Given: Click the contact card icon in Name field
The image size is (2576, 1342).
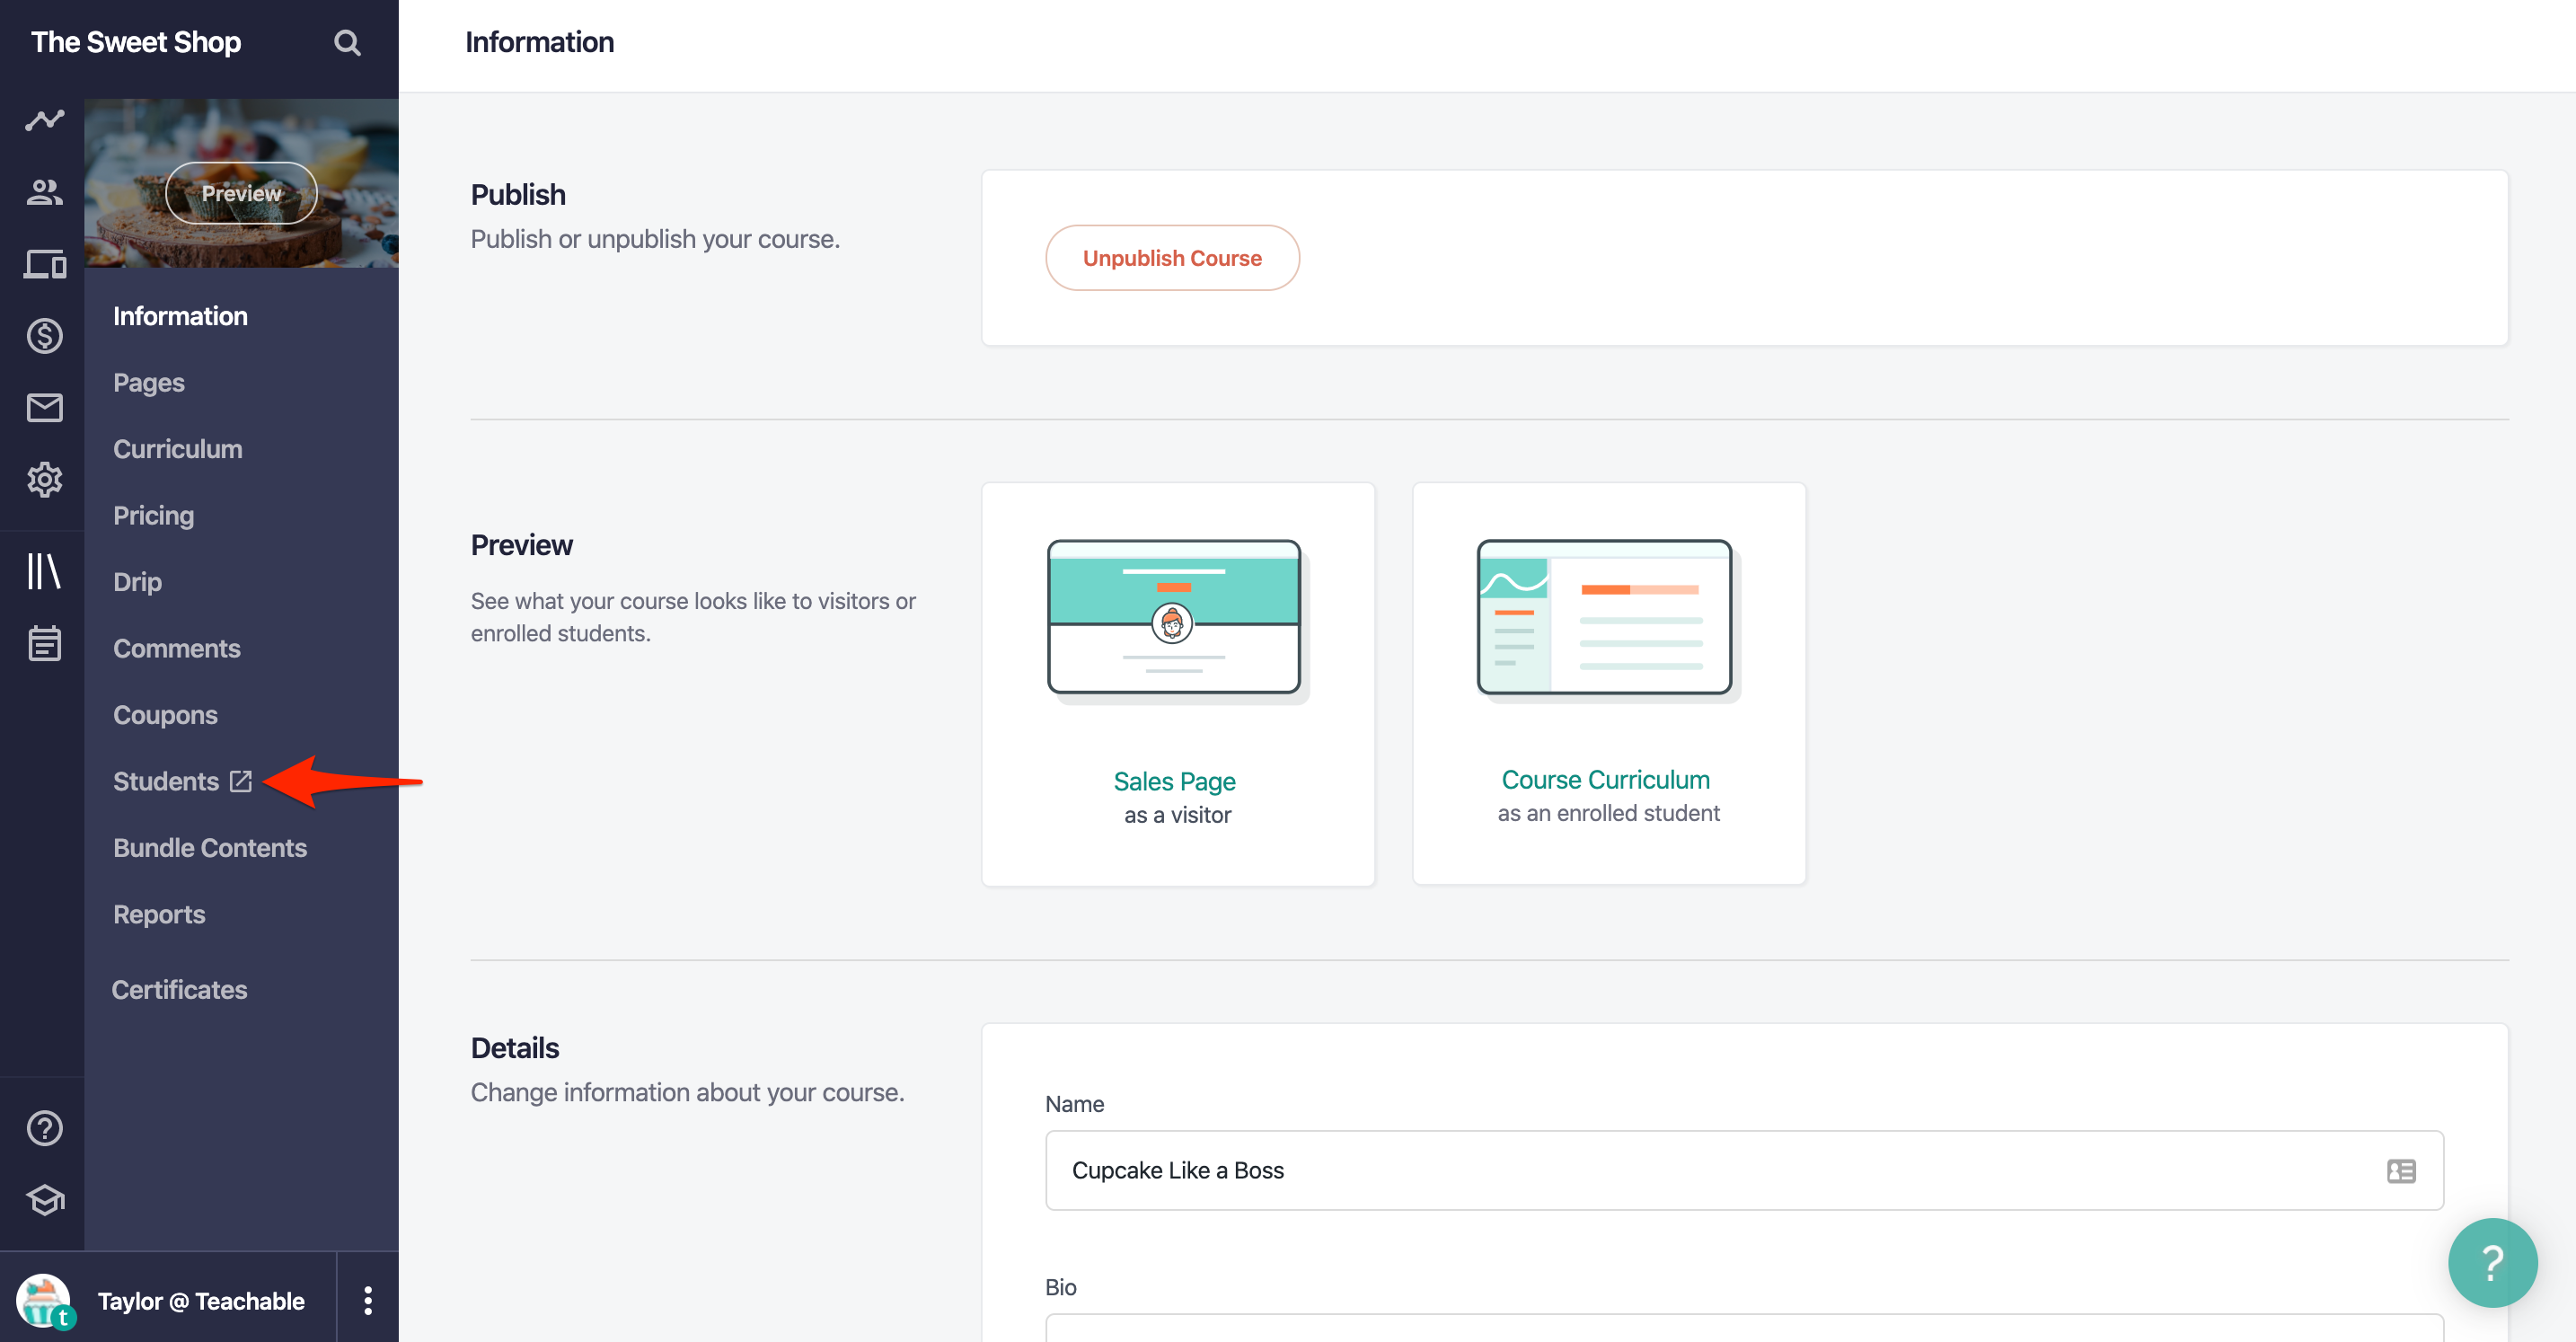Looking at the screenshot, I should coord(2401,1170).
